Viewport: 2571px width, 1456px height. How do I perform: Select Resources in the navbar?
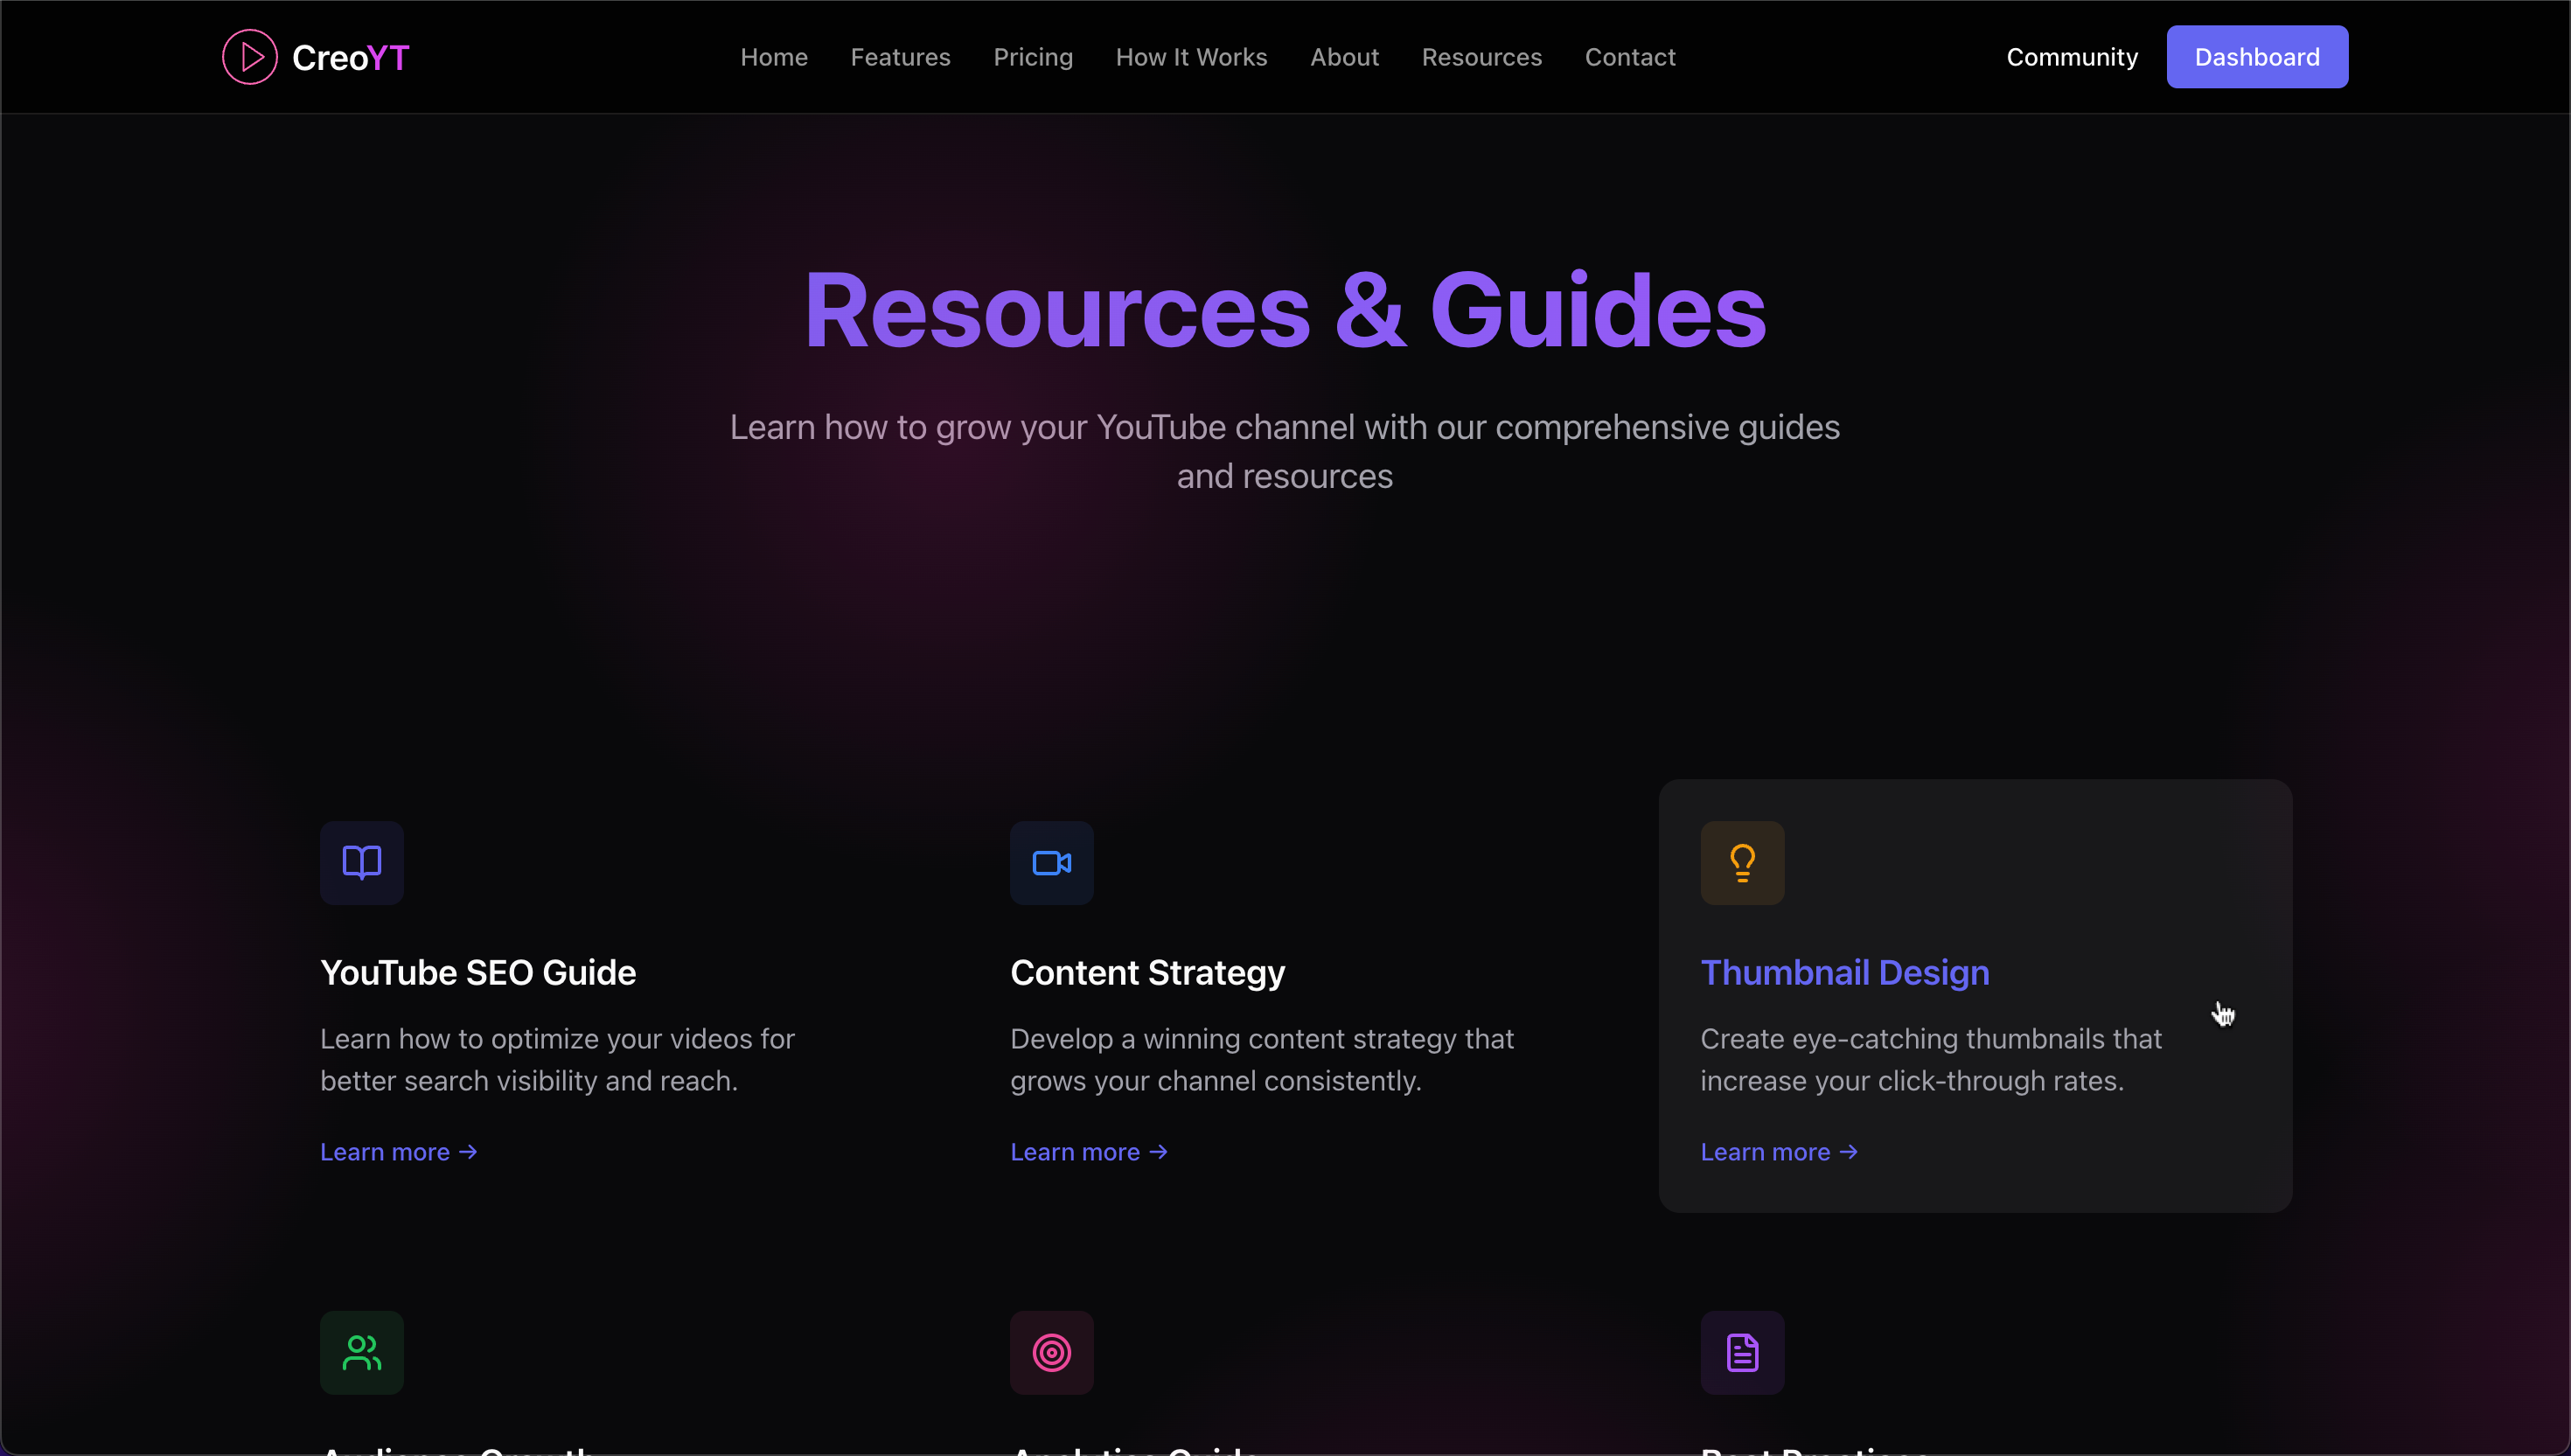1481,57
